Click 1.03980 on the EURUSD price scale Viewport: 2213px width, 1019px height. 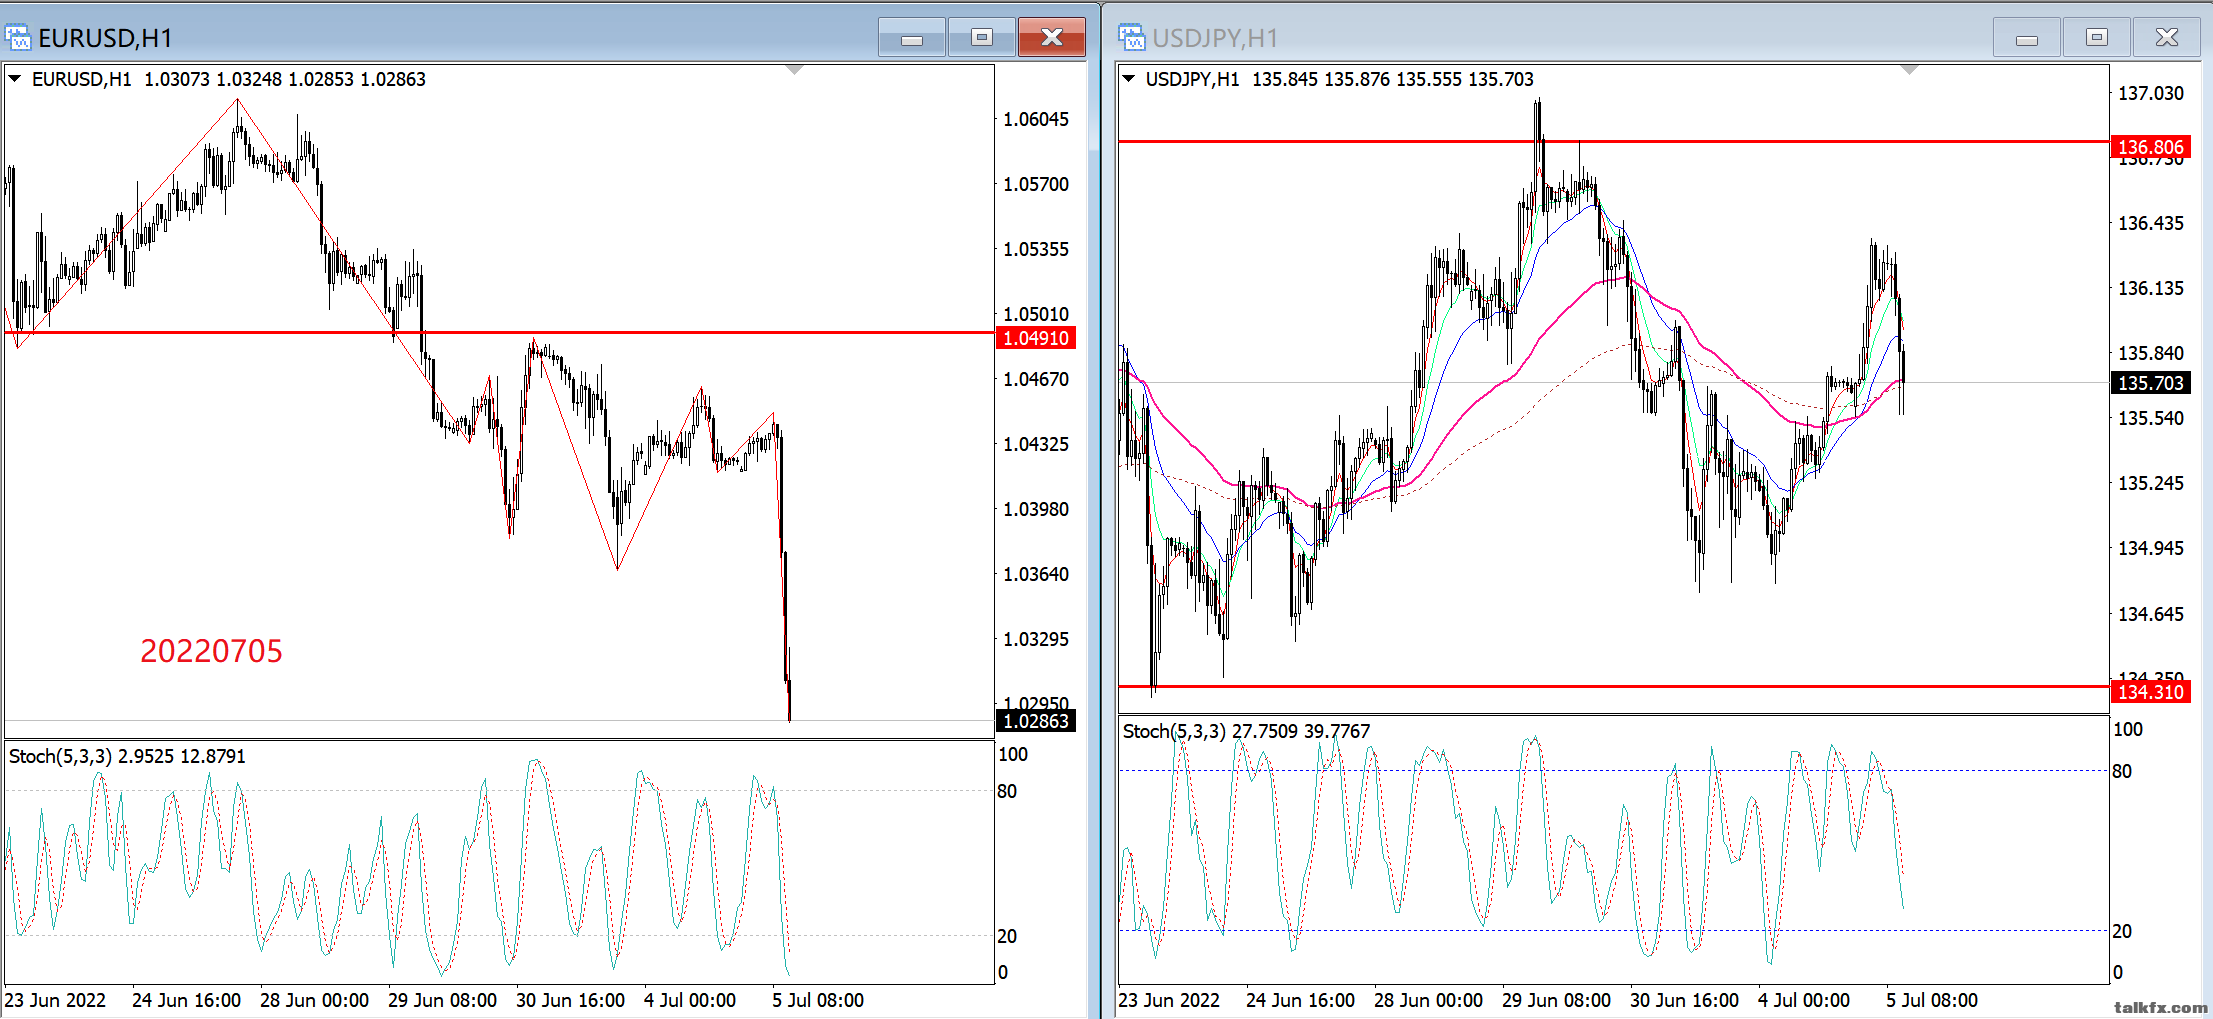(x=1036, y=509)
